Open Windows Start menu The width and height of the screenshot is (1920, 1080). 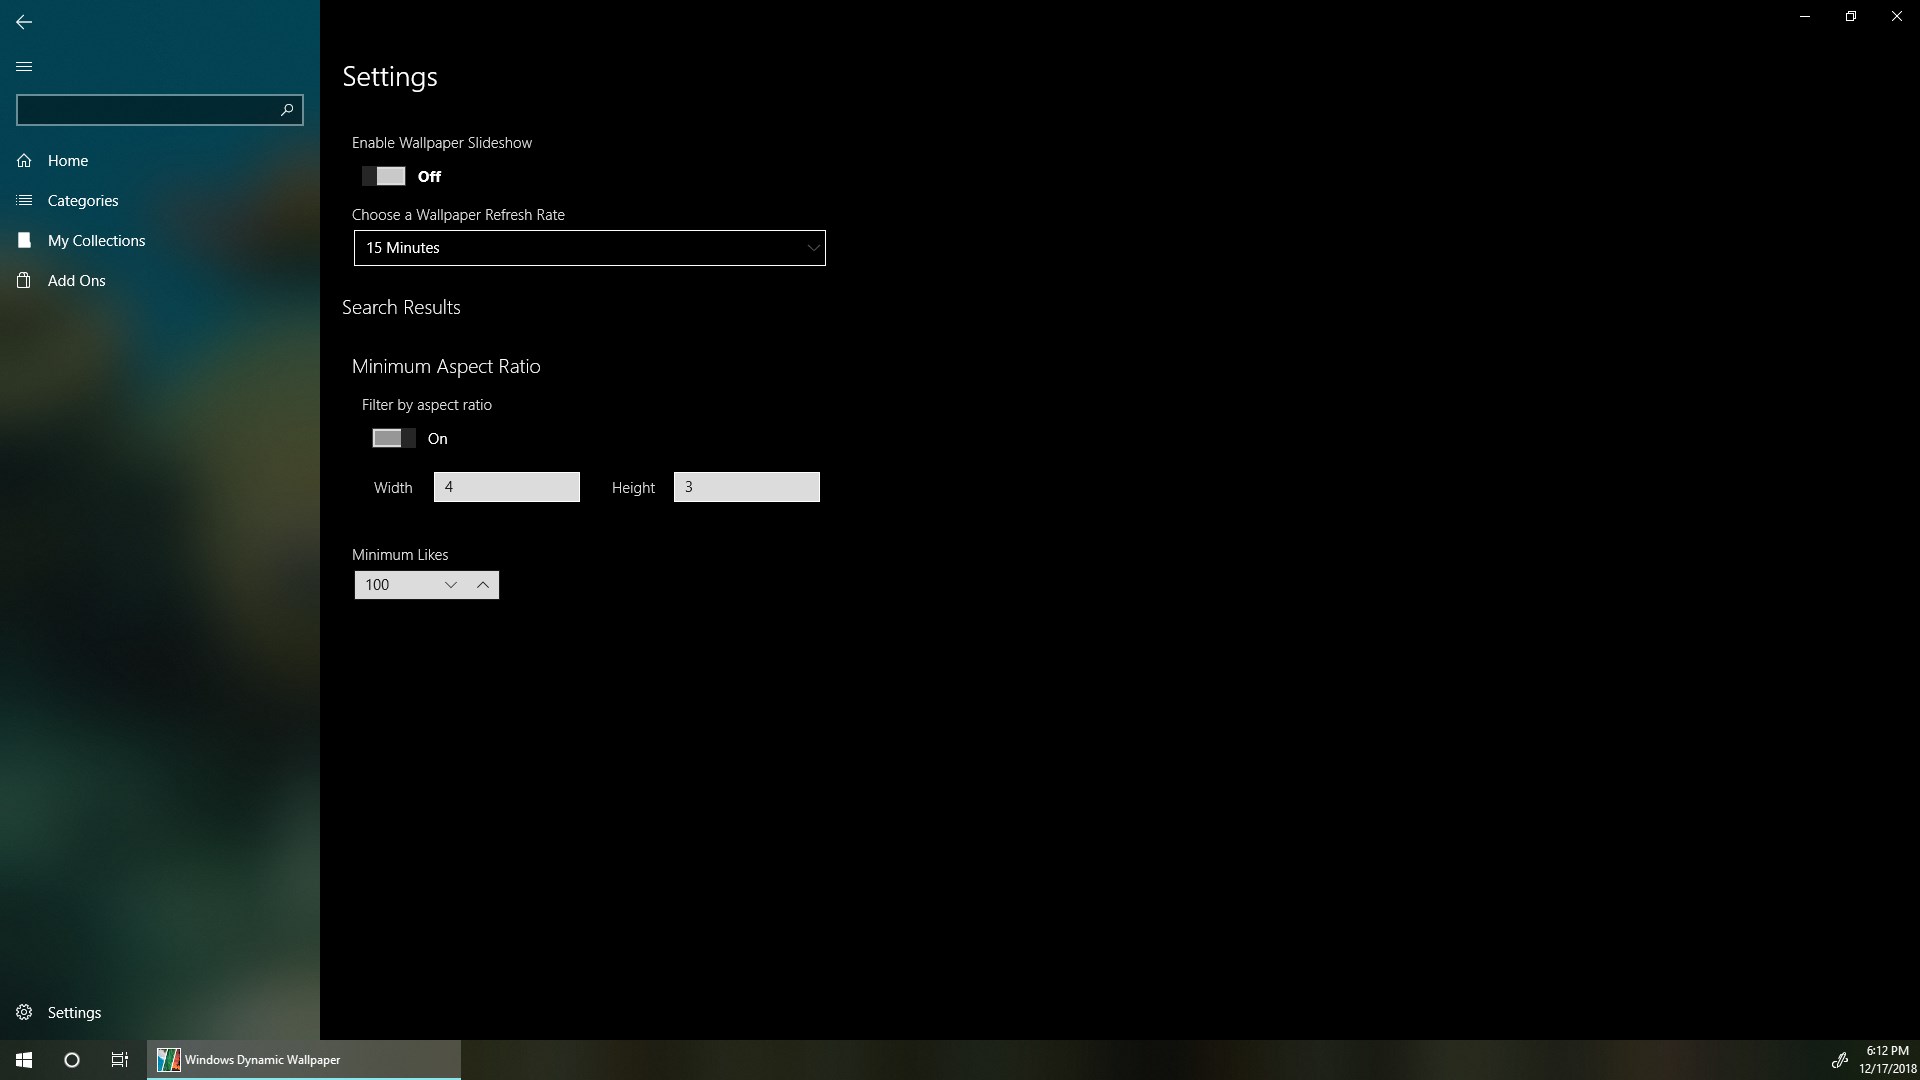point(24,1060)
